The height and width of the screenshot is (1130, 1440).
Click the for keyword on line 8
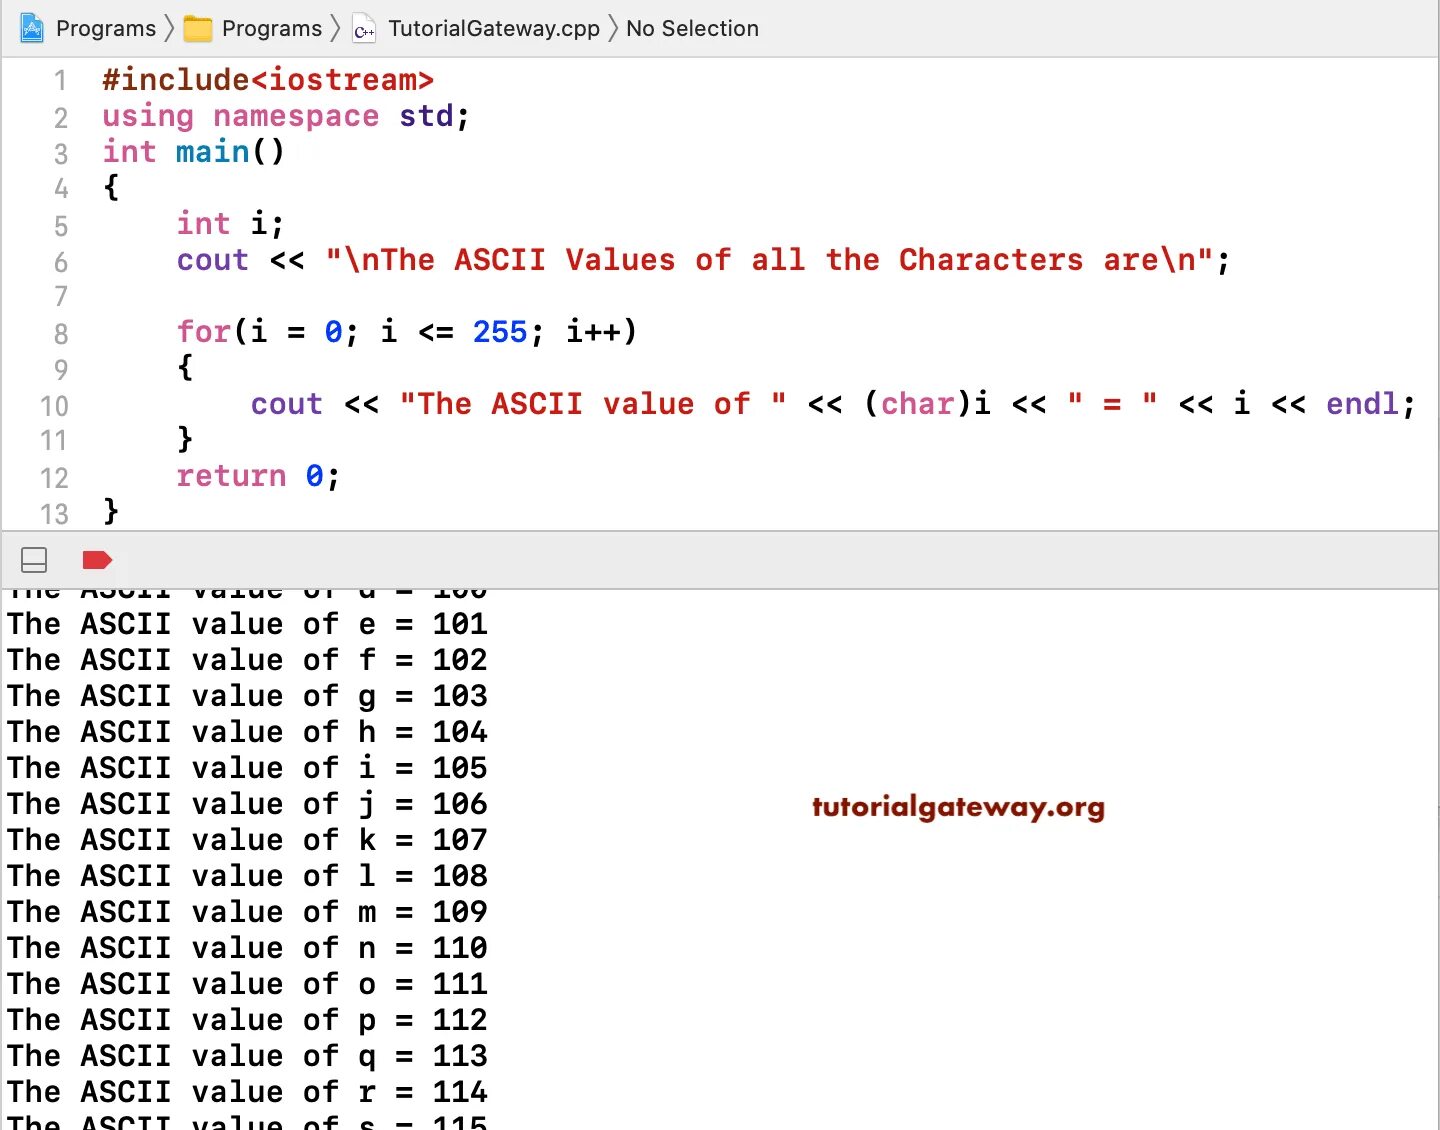pos(204,332)
